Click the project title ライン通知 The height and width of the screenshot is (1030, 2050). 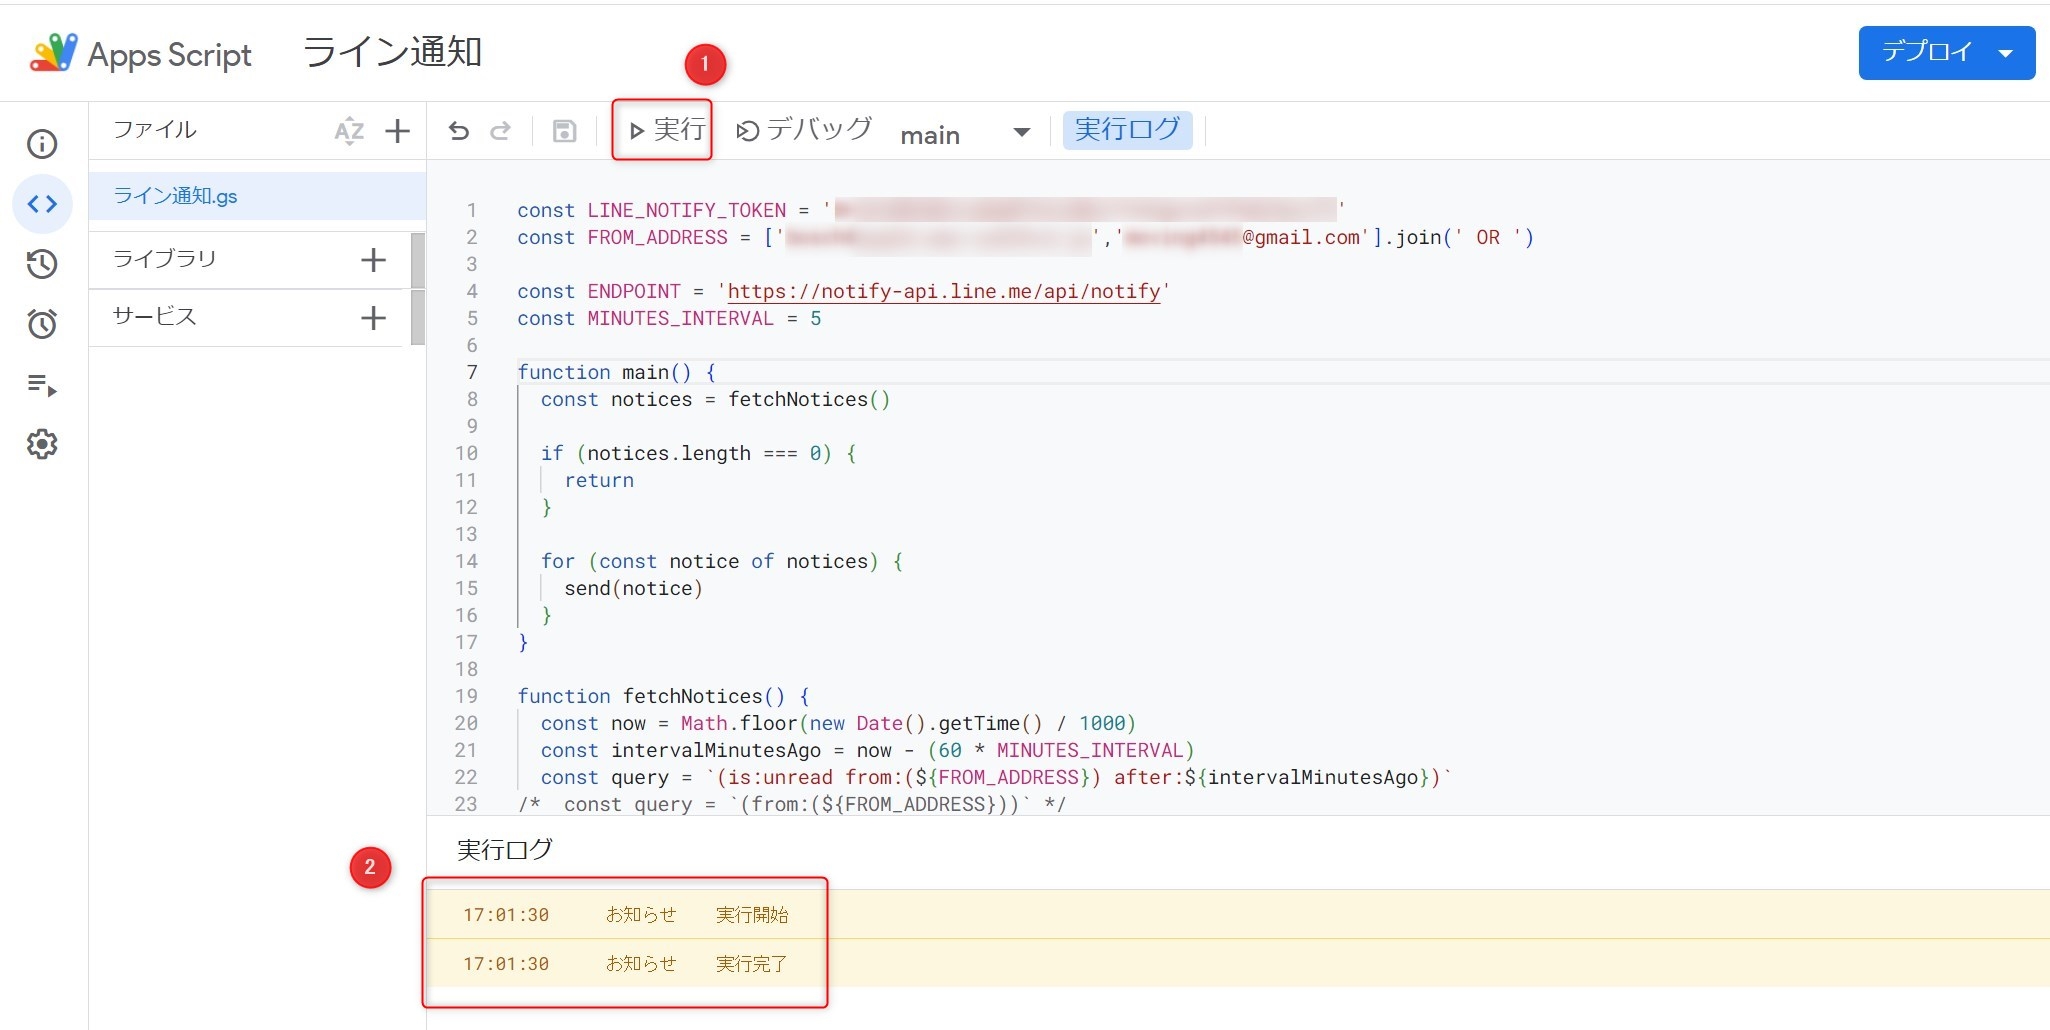pyautogui.click(x=392, y=53)
